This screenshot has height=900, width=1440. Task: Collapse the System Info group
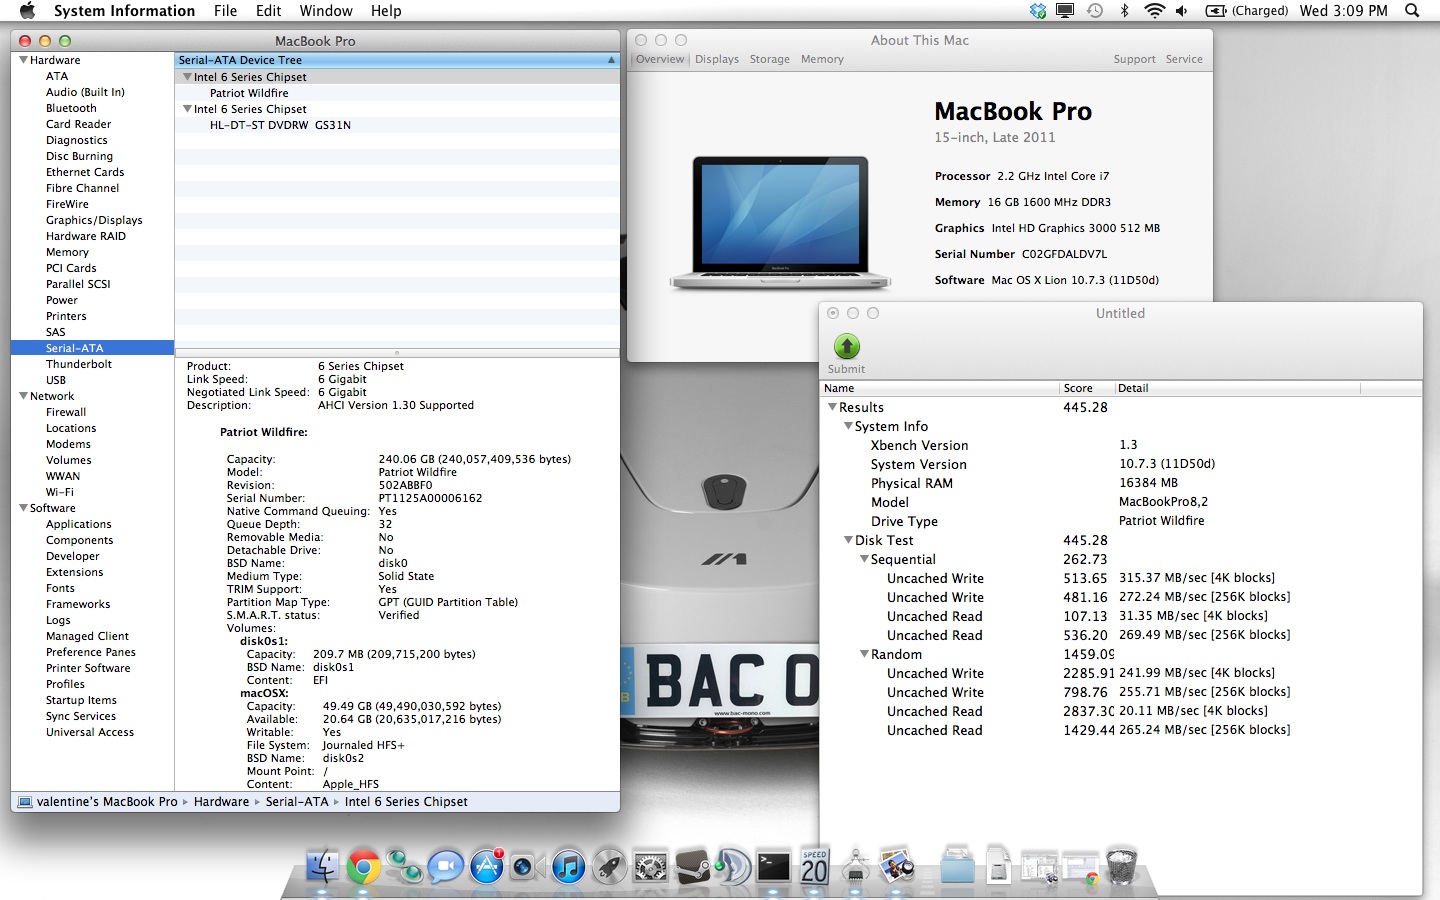(848, 426)
